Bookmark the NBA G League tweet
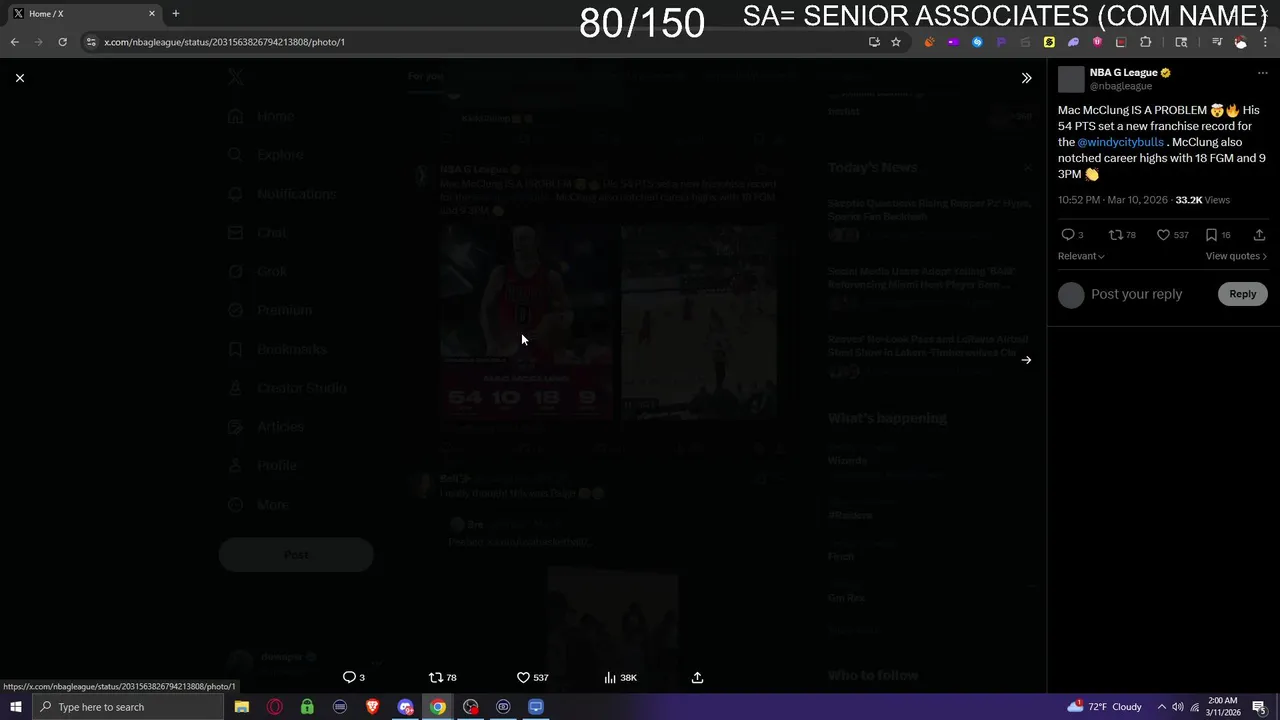 pos(1211,235)
